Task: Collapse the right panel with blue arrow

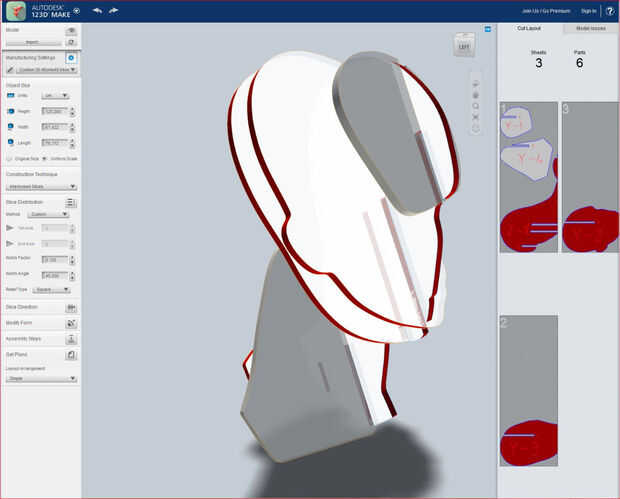Action: point(488,29)
